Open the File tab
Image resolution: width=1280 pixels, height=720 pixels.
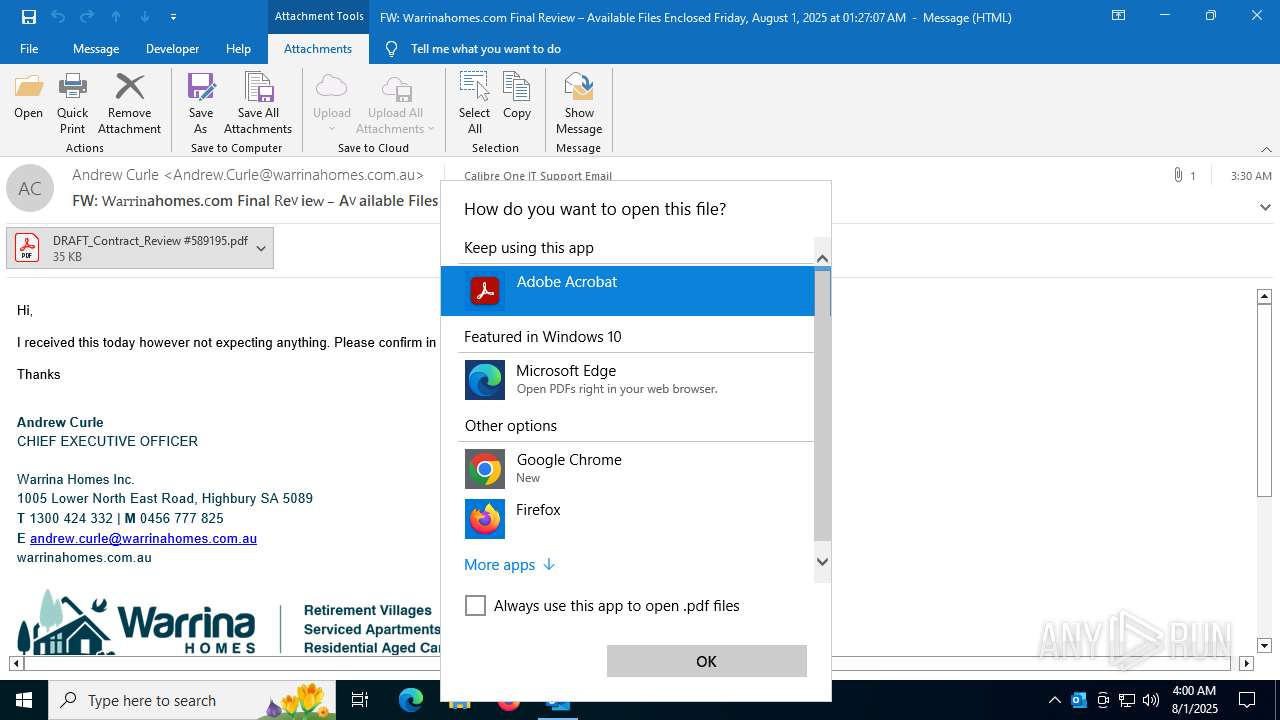[29, 49]
